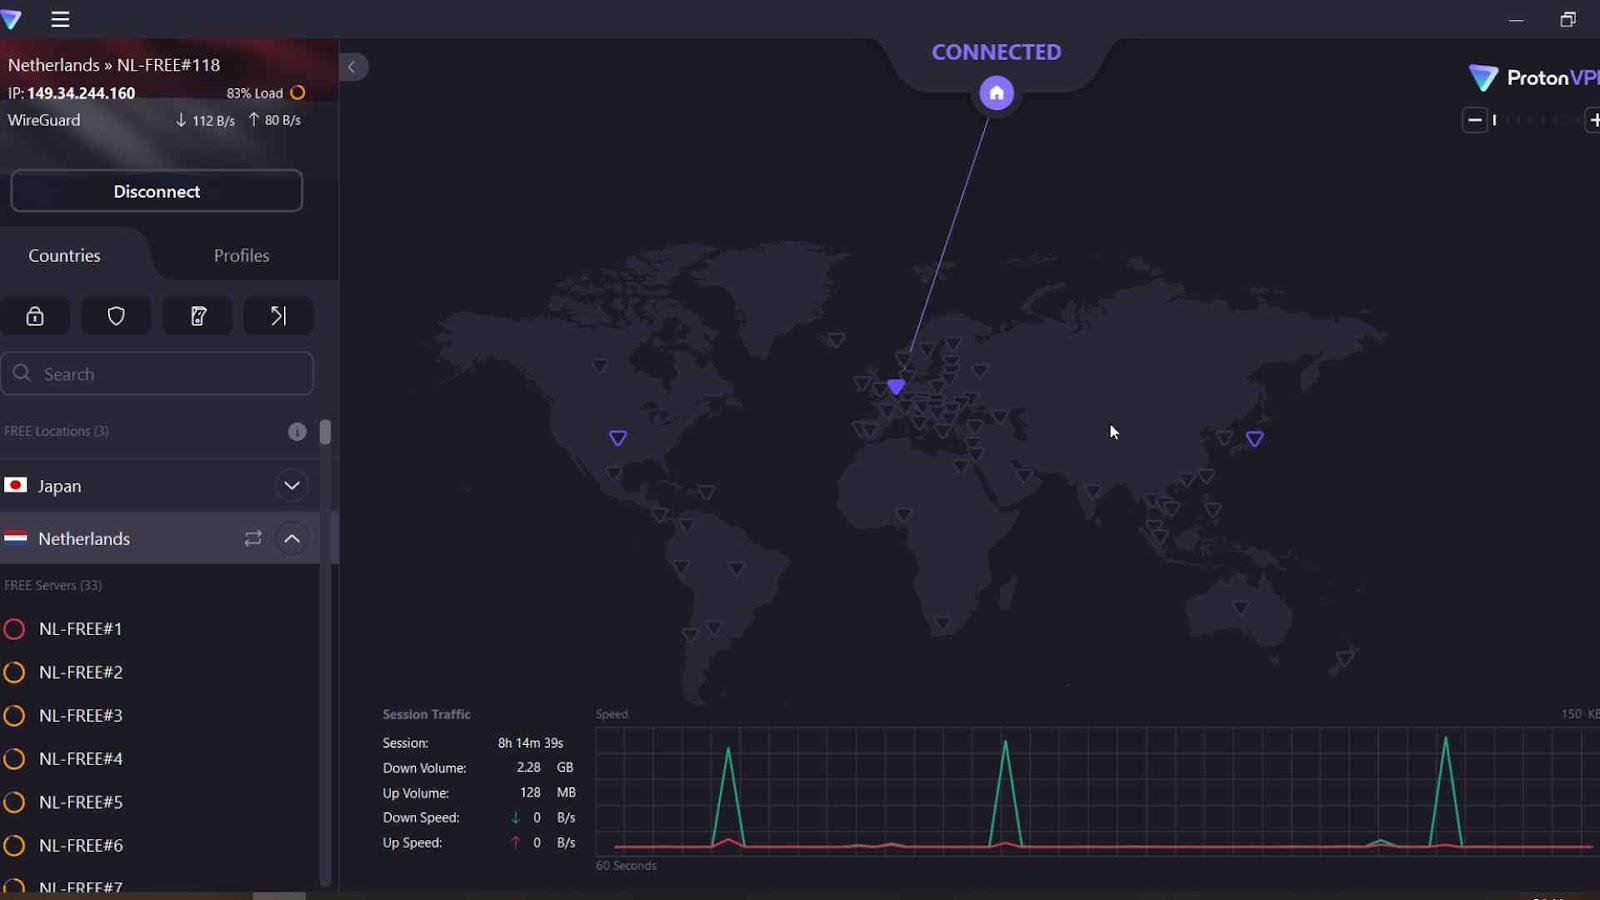Click the United States map marker

tap(618, 438)
